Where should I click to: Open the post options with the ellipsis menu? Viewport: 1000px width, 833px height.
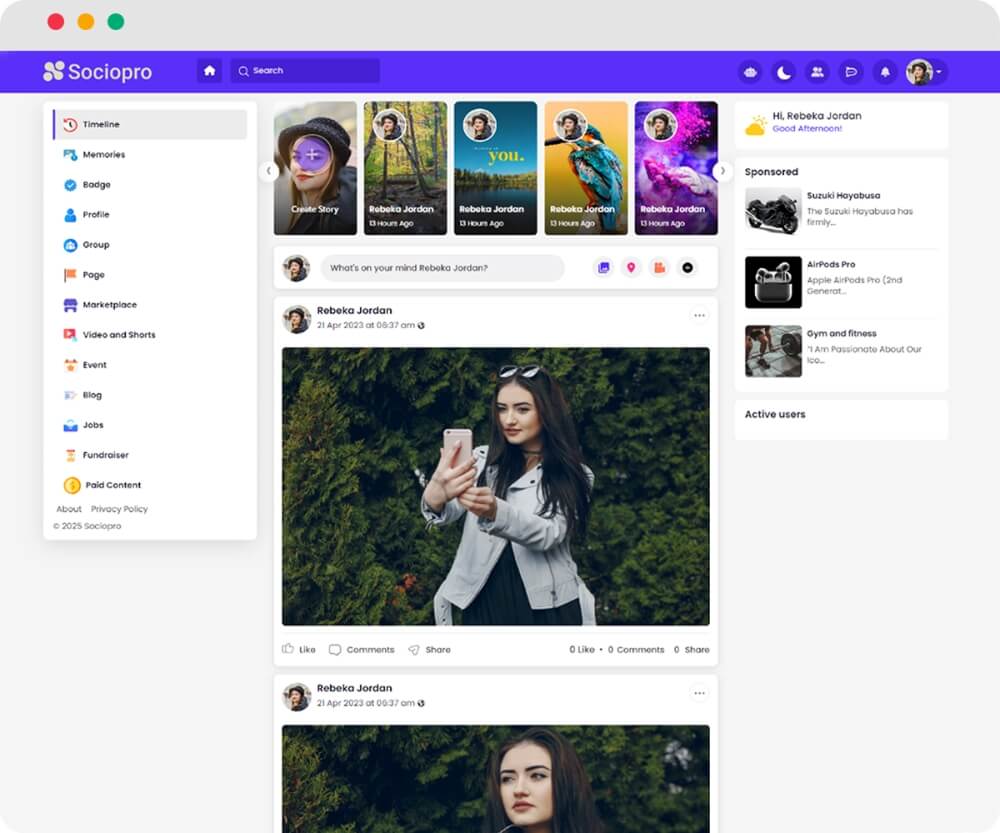point(700,314)
